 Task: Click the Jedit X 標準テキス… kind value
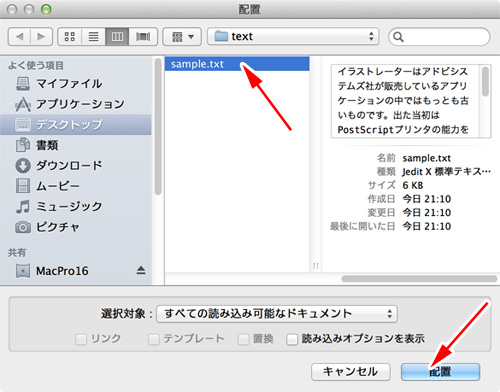pyautogui.click(x=447, y=172)
